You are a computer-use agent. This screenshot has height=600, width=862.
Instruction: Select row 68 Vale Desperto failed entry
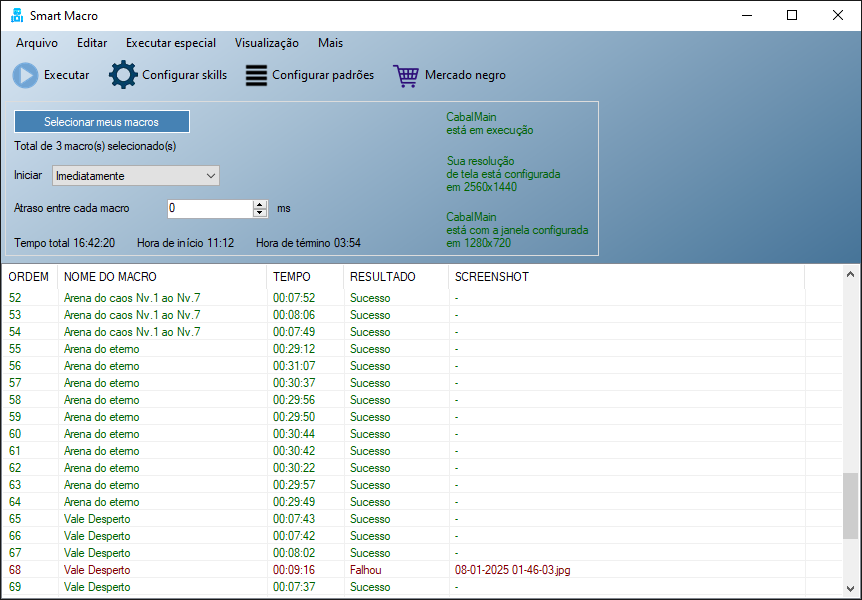[97, 570]
